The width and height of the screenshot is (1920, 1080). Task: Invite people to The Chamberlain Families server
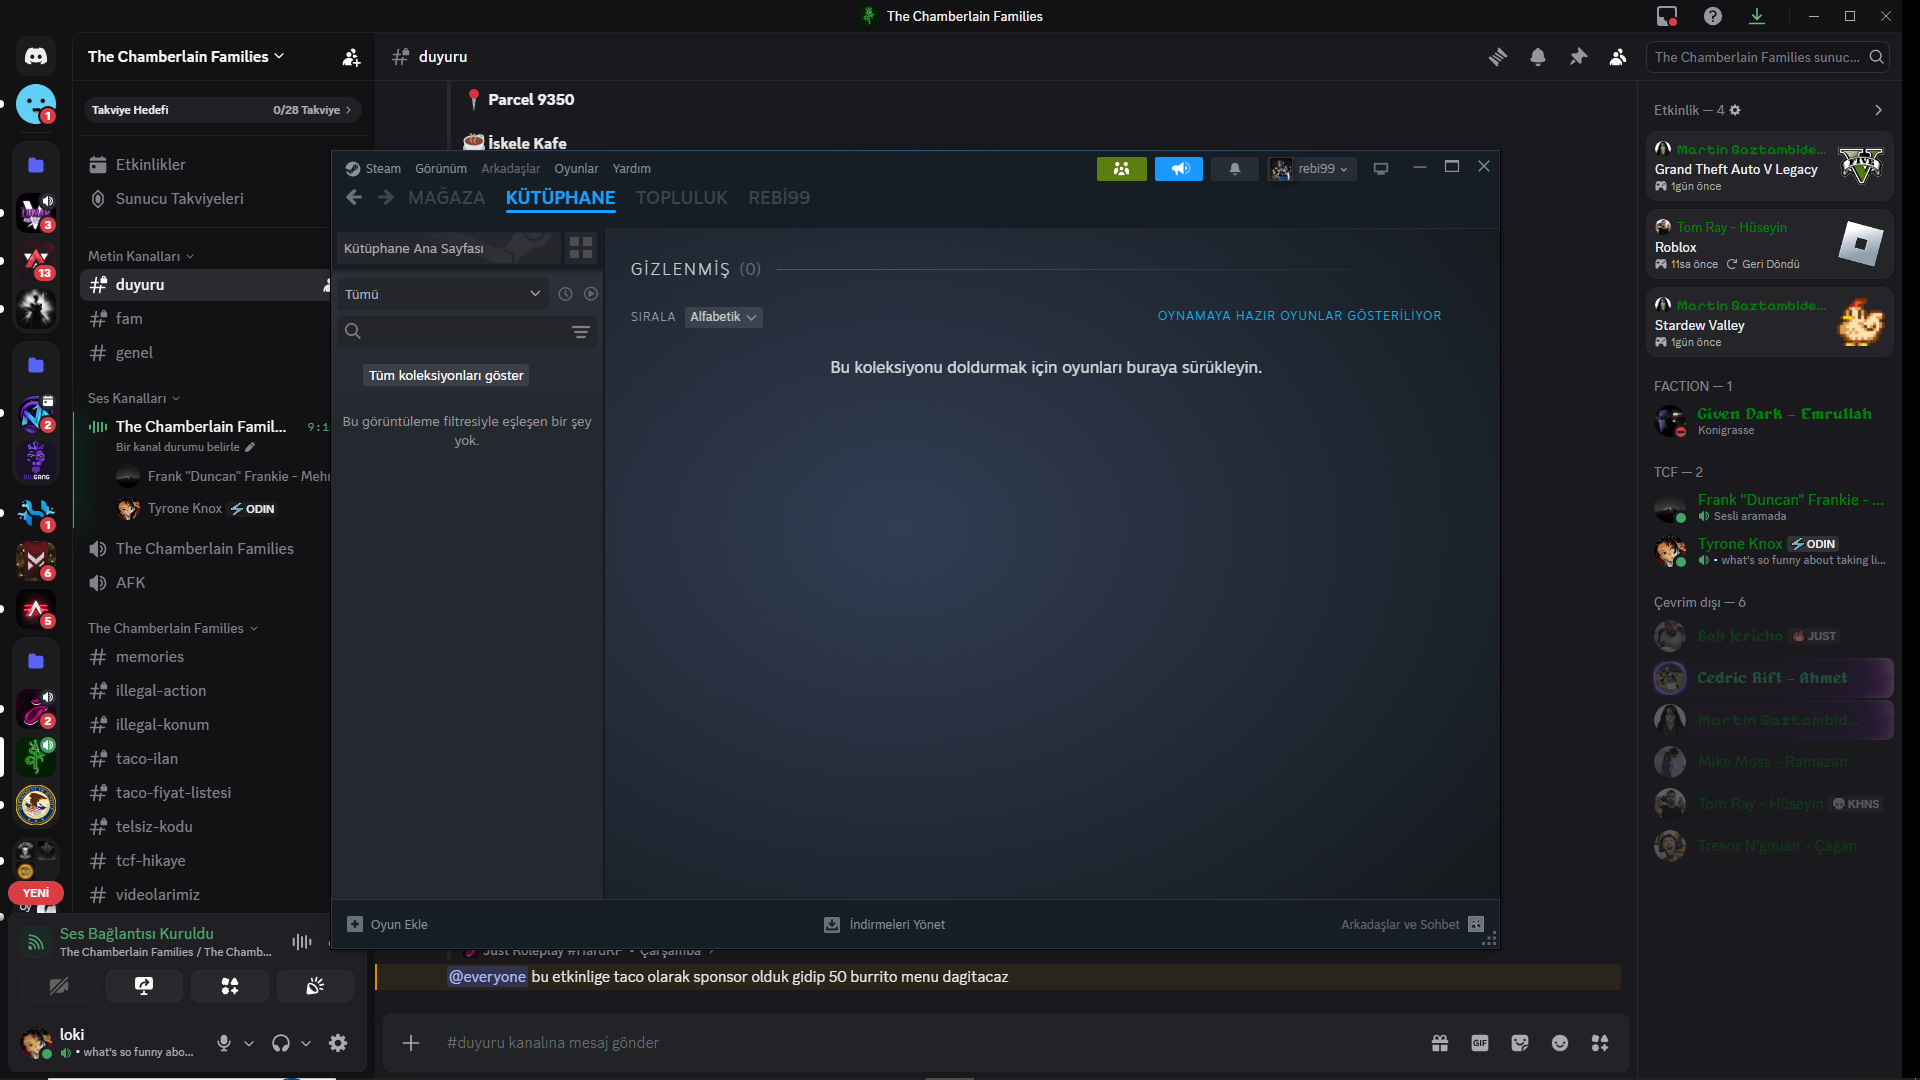[351, 57]
